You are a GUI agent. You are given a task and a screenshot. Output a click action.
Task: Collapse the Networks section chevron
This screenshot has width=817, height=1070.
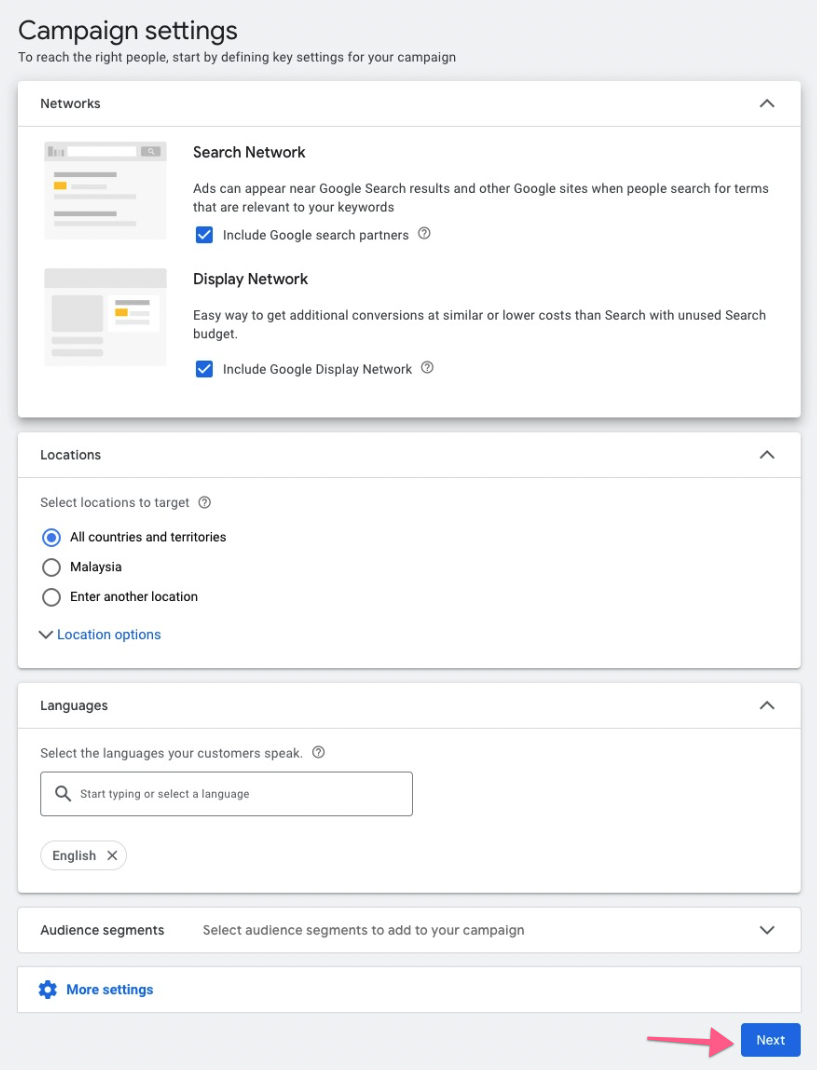[767, 104]
